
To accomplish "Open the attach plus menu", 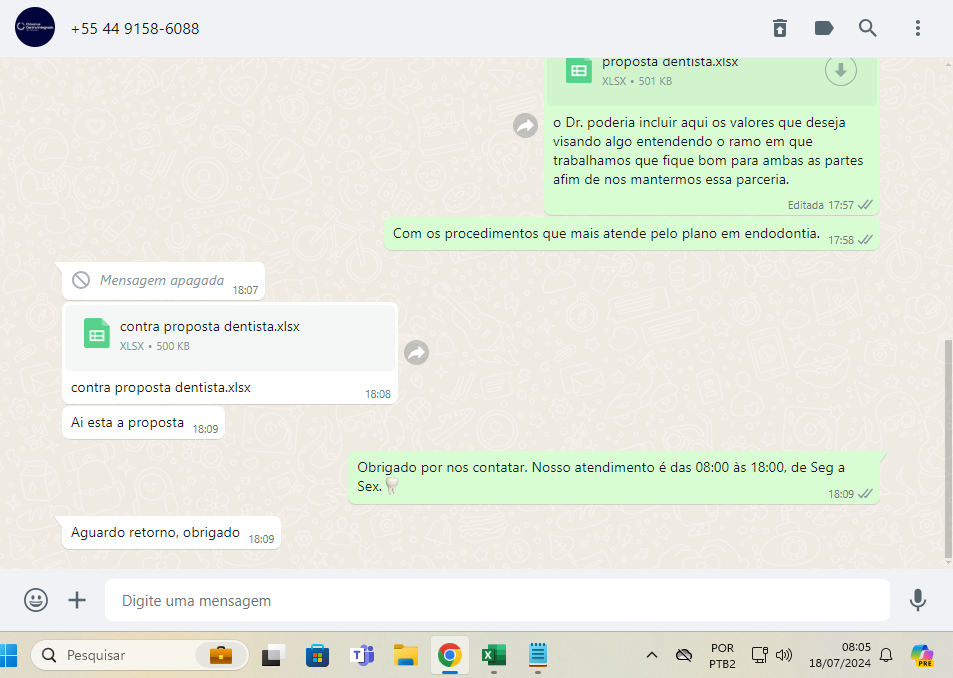I will coord(77,600).
